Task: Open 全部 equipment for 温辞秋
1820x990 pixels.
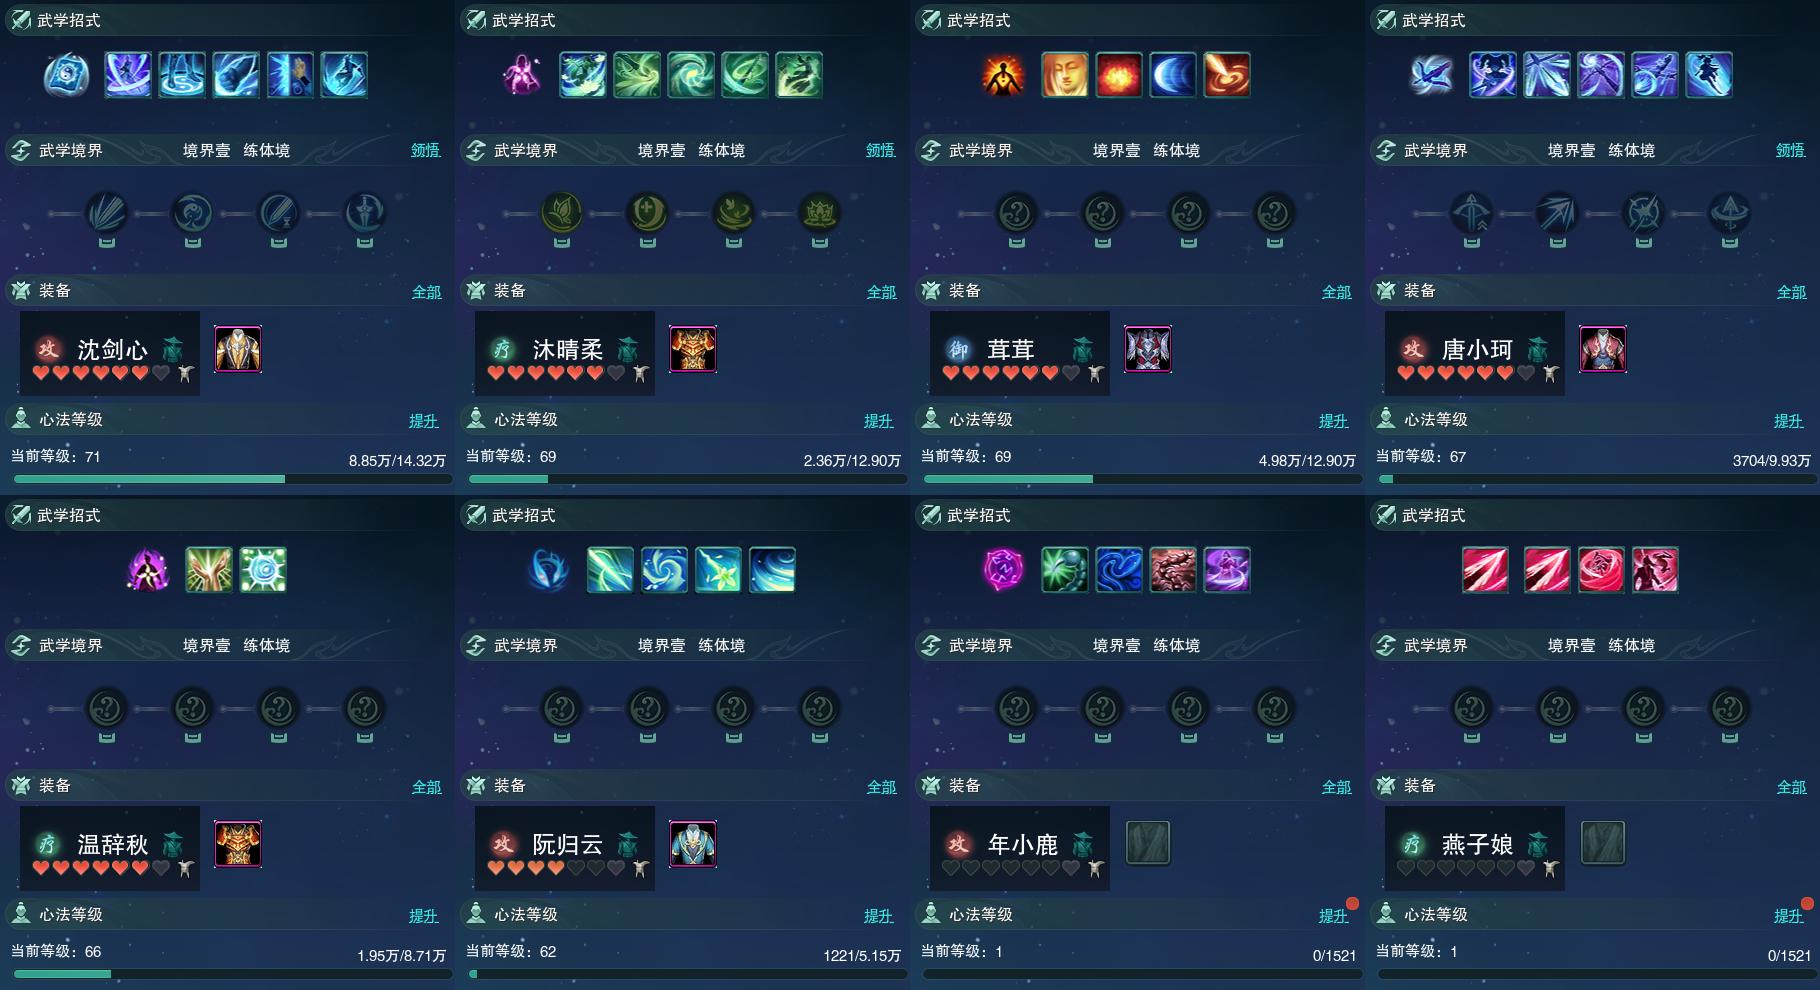Action: [427, 786]
